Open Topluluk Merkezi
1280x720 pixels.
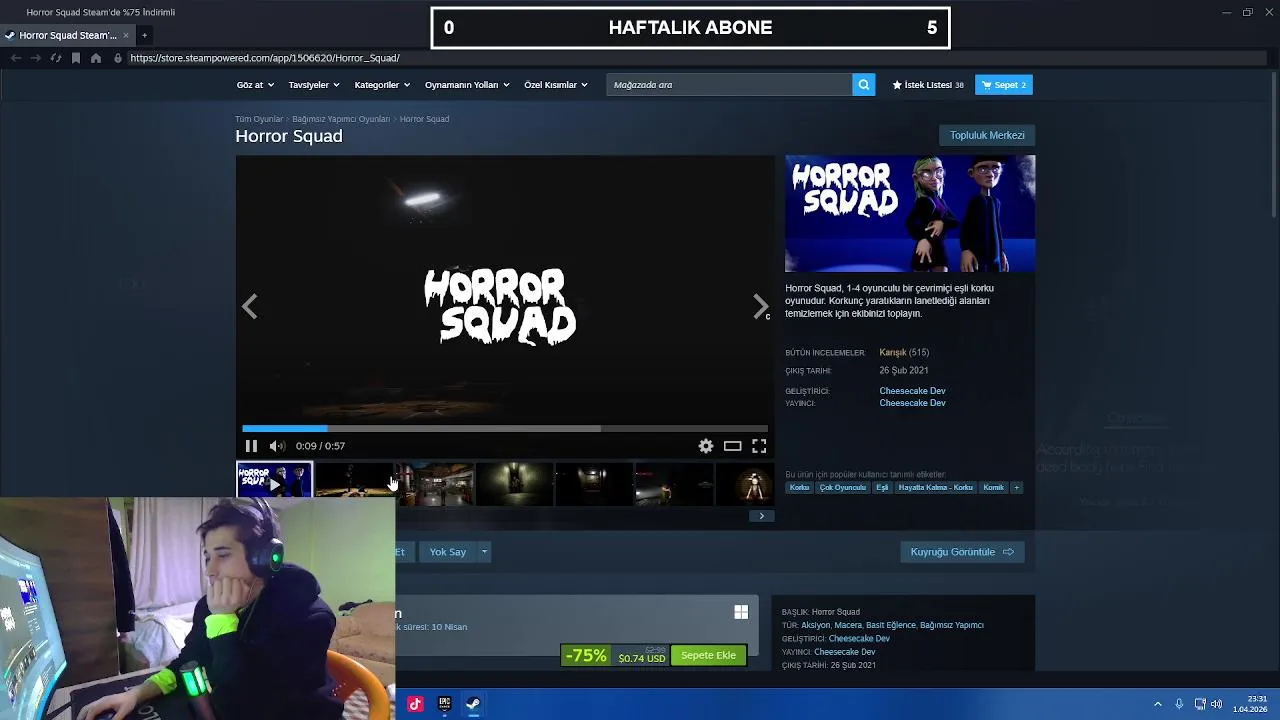tap(987, 135)
